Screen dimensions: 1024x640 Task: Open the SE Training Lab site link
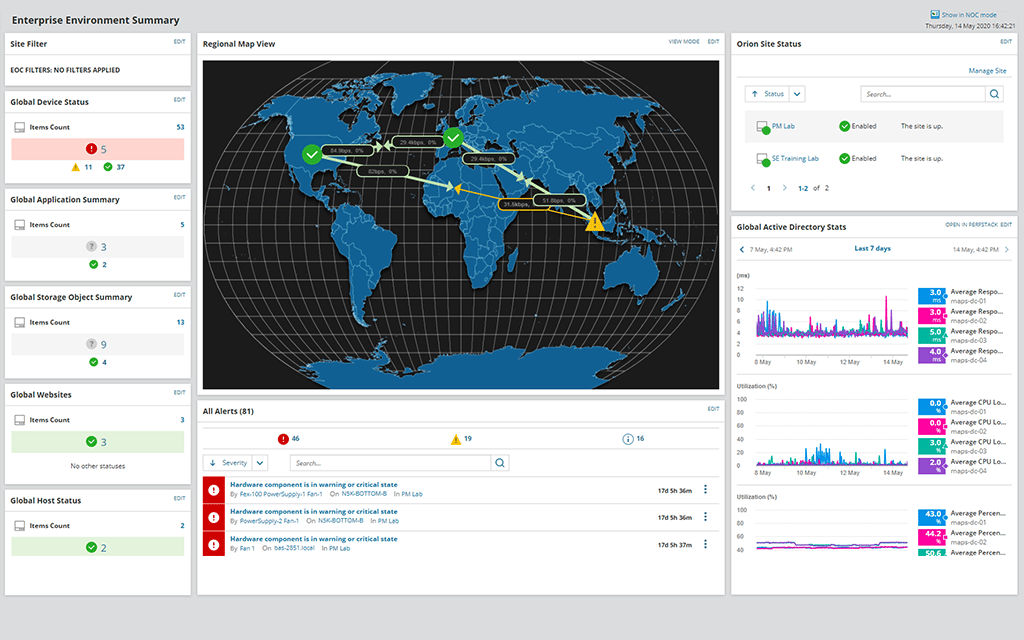796,158
